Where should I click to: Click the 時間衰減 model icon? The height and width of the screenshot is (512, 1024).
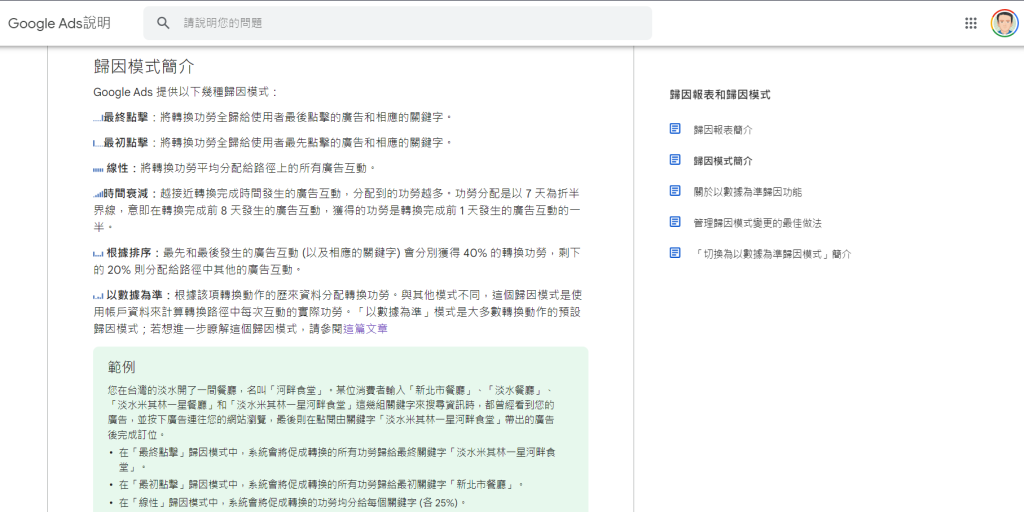click(x=98, y=194)
